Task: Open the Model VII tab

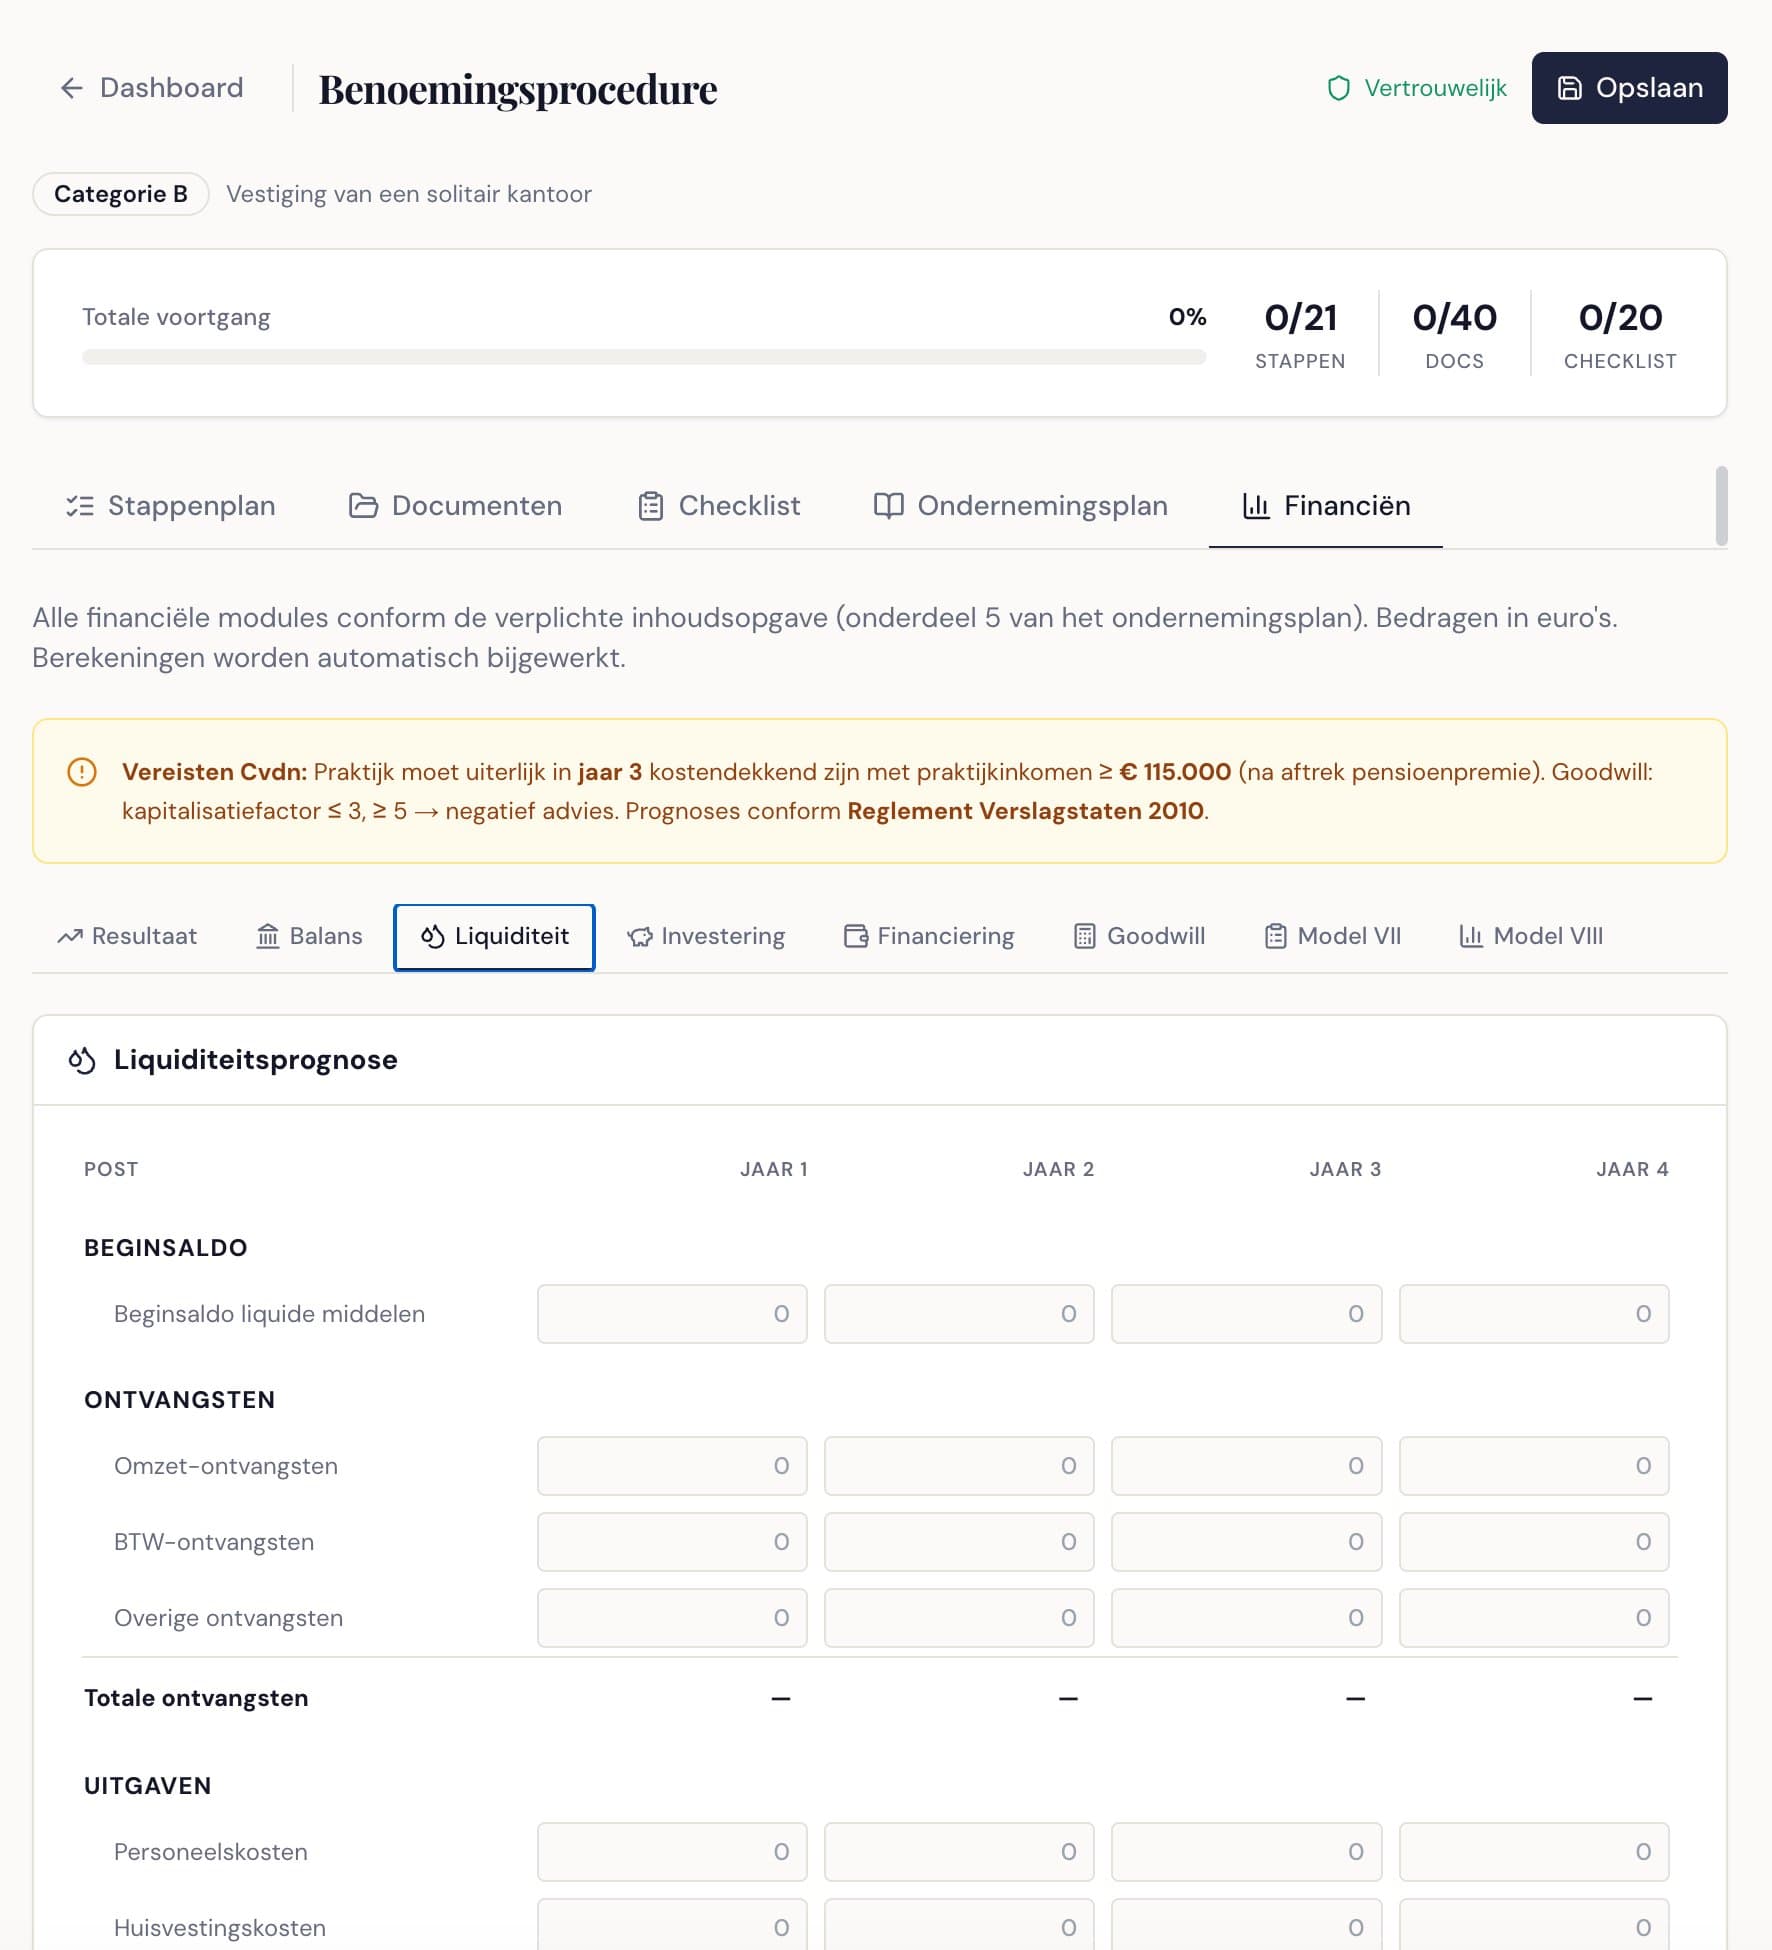Action: click(x=1333, y=937)
